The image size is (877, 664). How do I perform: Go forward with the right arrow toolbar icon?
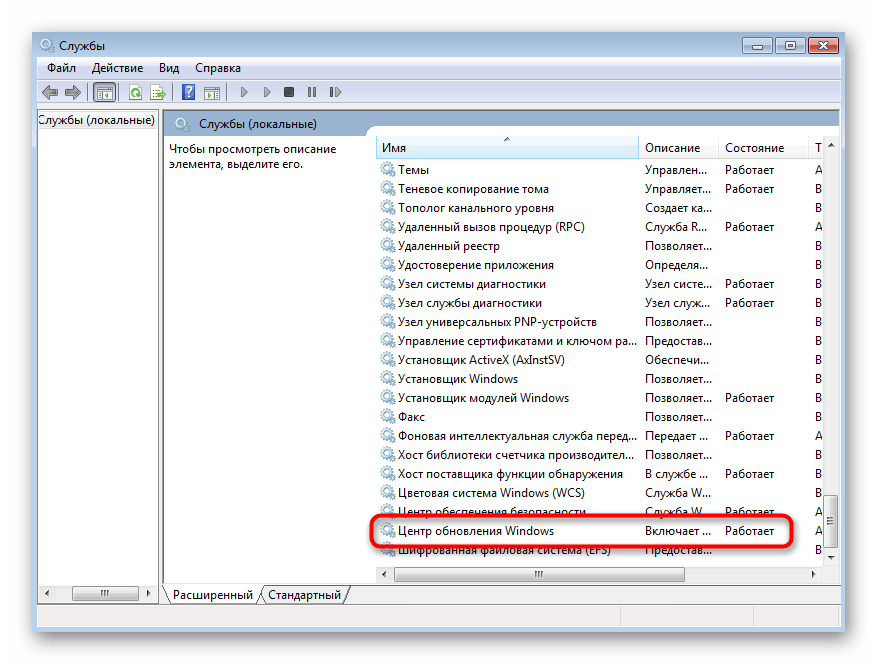73,92
